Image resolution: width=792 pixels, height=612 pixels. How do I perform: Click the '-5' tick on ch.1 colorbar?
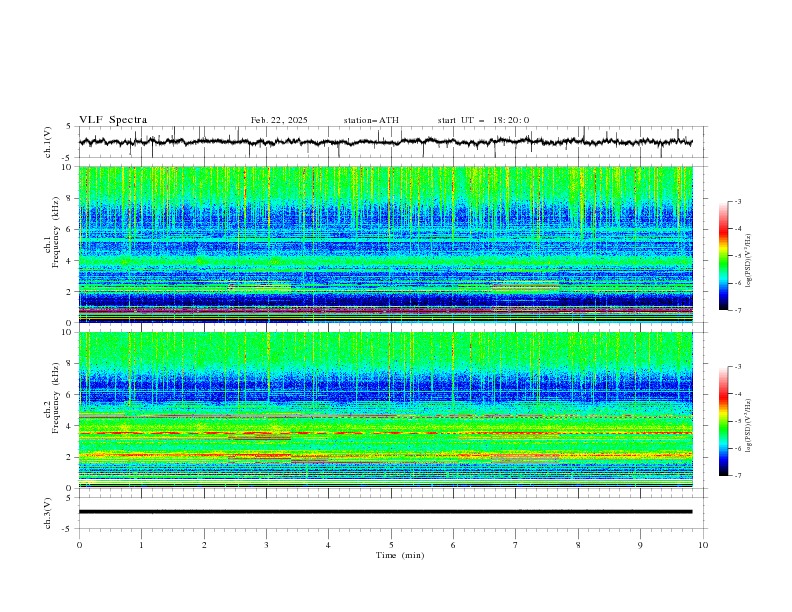737,256
